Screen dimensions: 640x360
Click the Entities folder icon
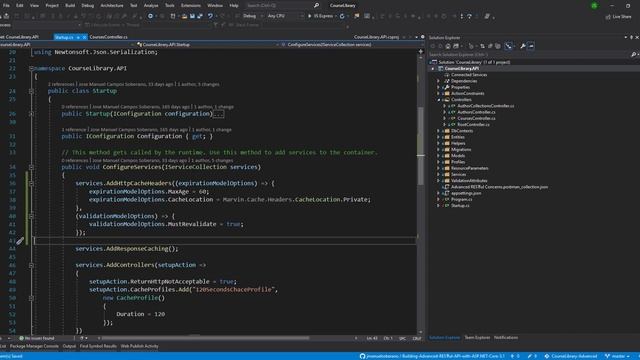[447, 137]
